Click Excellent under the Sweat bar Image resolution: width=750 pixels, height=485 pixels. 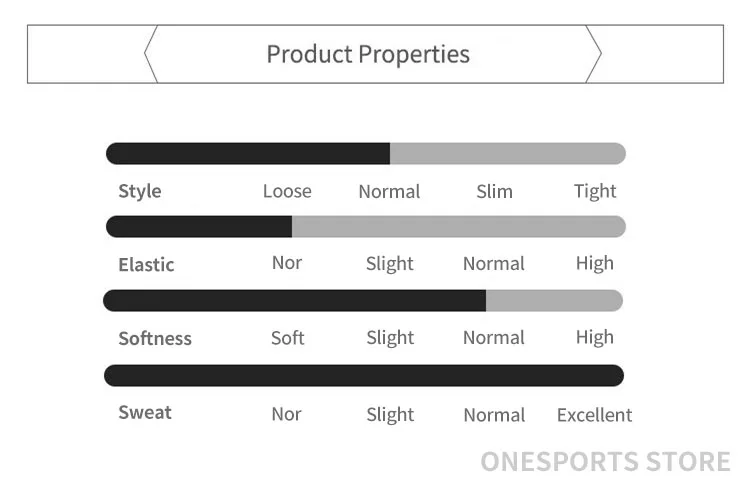pyautogui.click(x=595, y=415)
